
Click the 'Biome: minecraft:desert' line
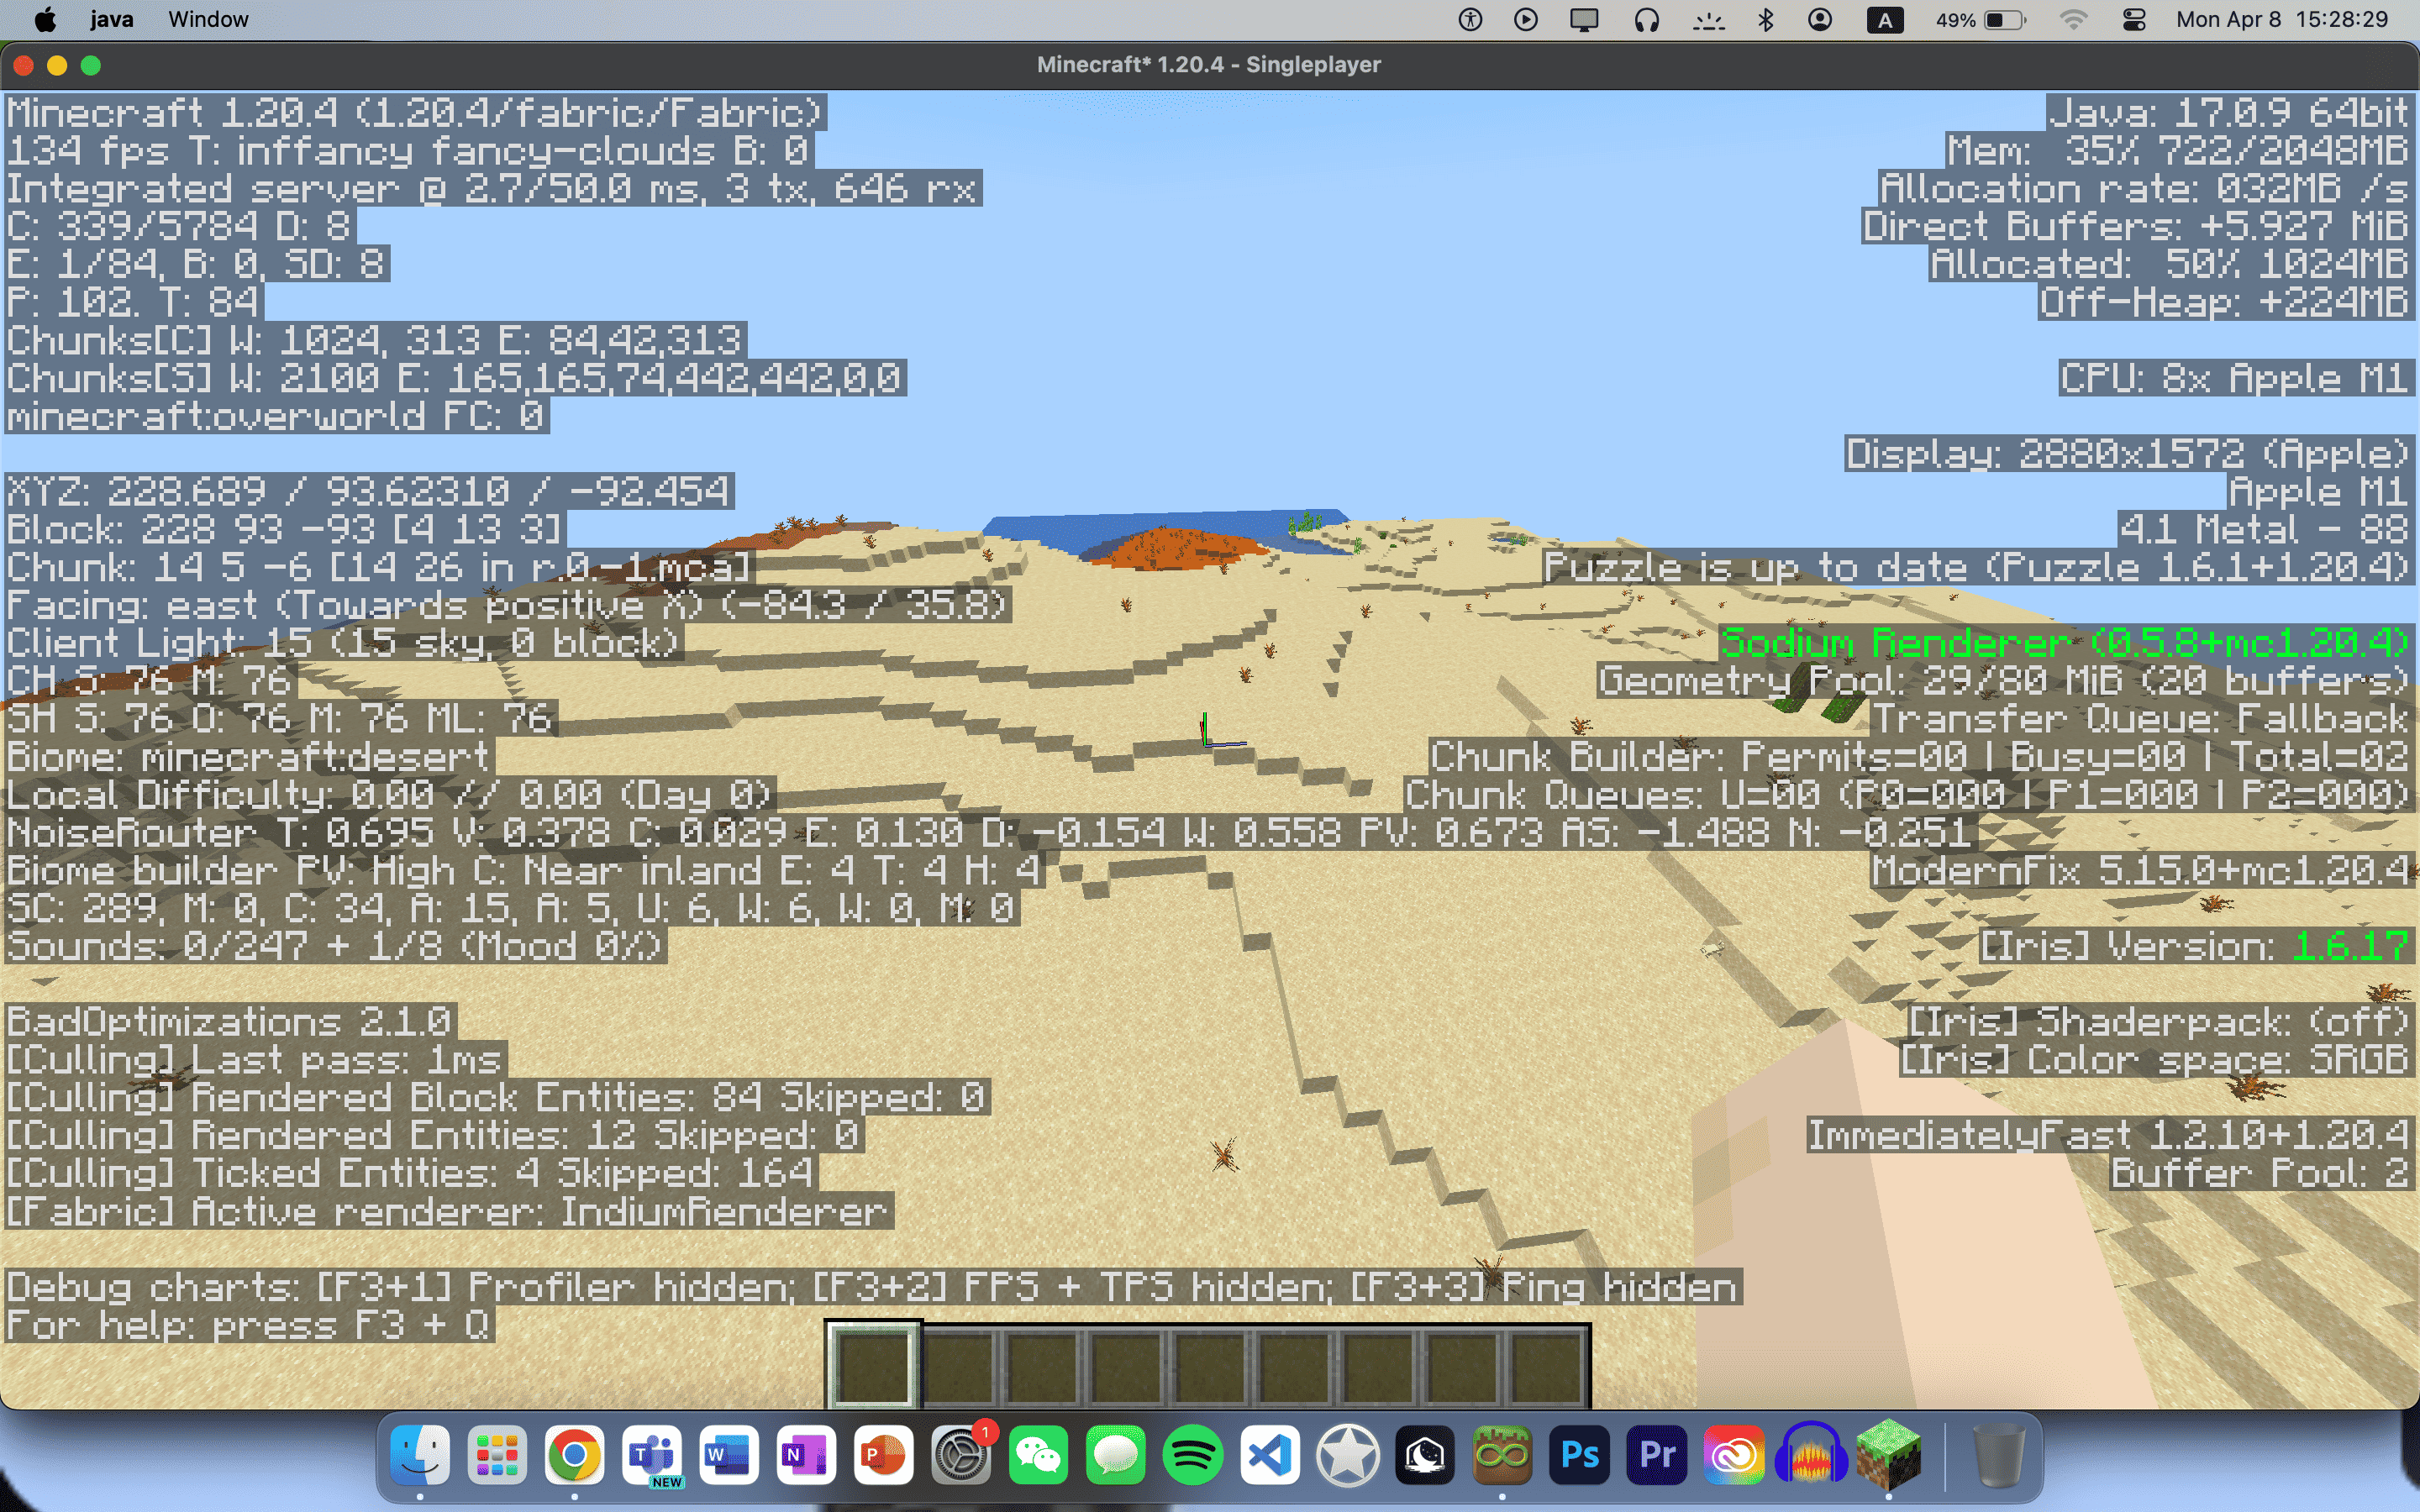(x=249, y=757)
